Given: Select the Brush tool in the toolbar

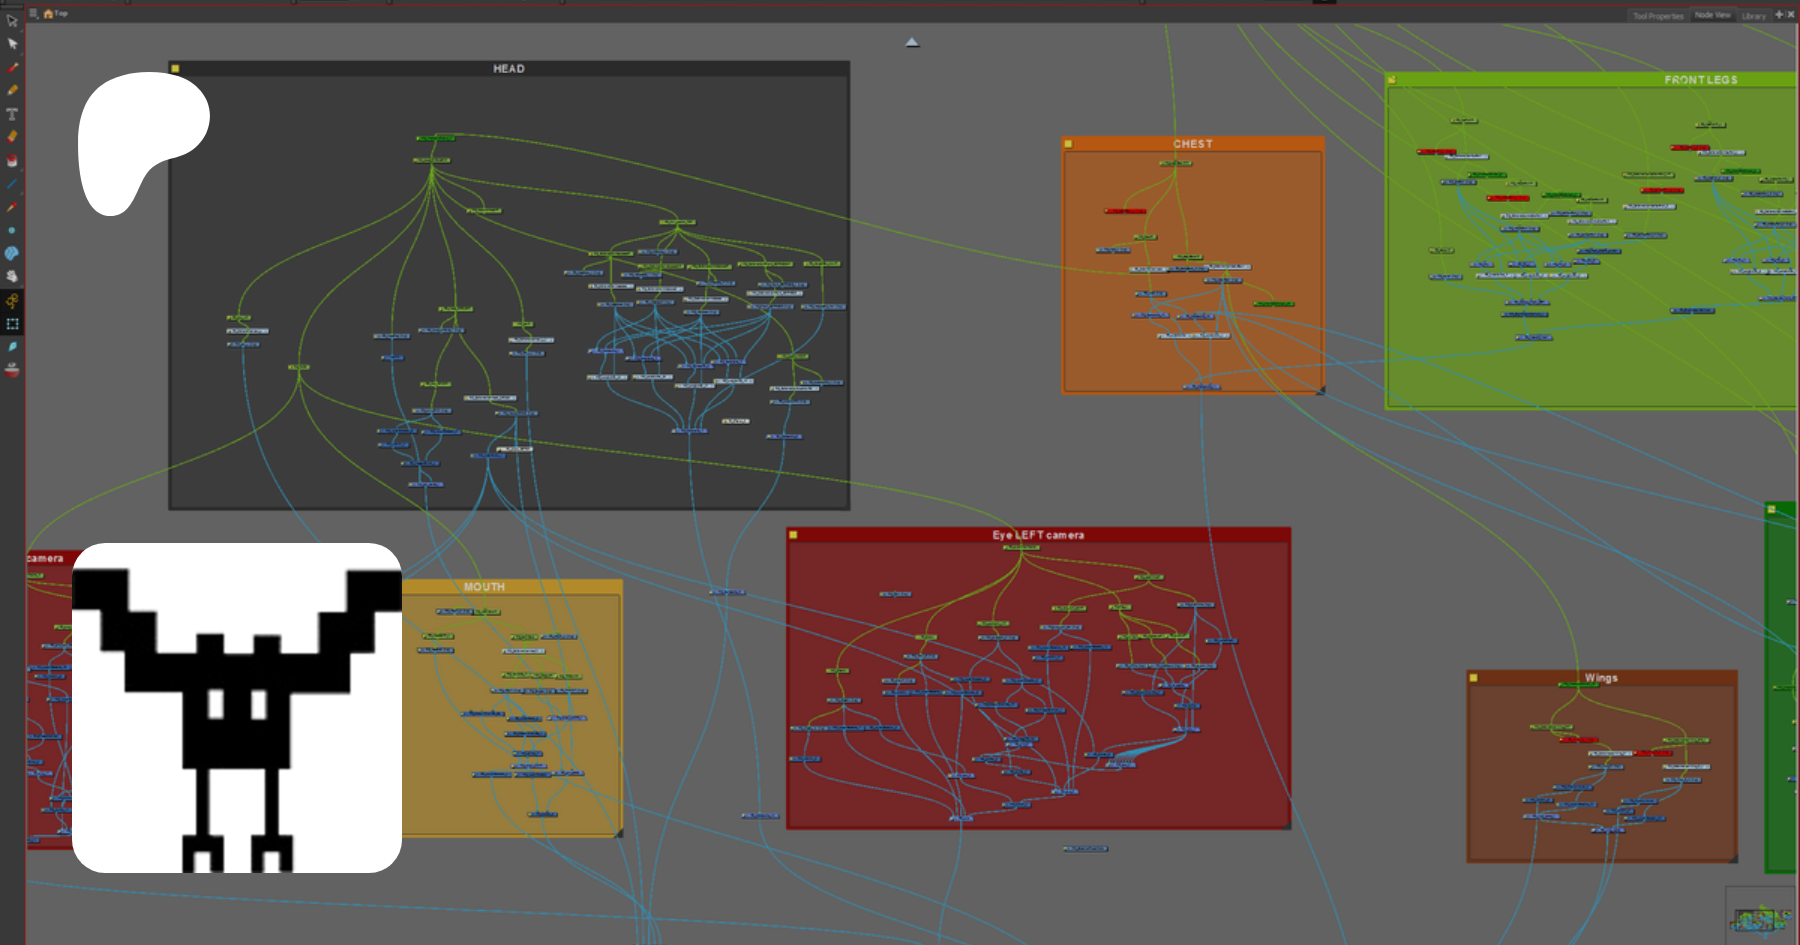Looking at the screenshot, I should (12, 67).
